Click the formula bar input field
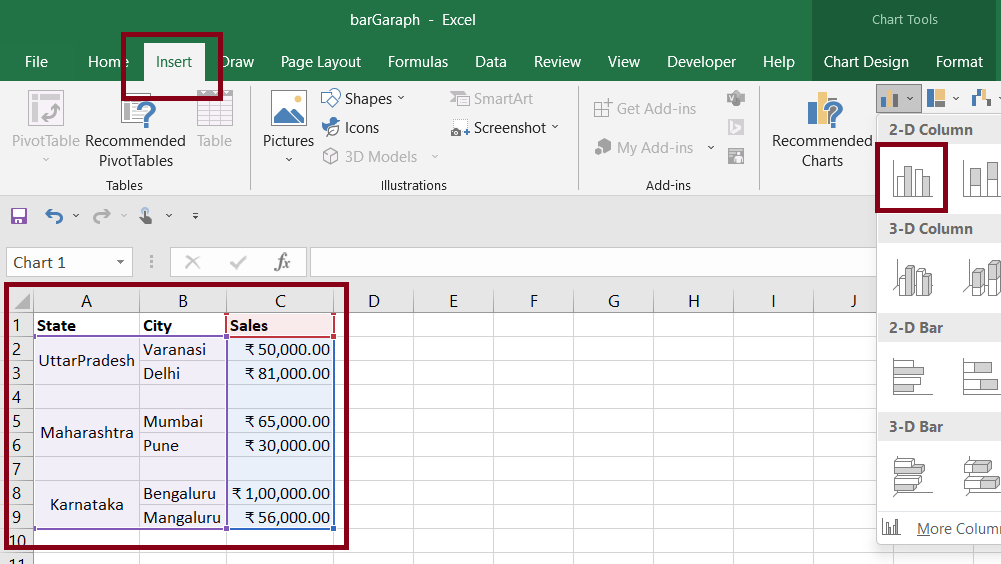1001x564 pixels. pyautogui.click(x=592, y=262)
